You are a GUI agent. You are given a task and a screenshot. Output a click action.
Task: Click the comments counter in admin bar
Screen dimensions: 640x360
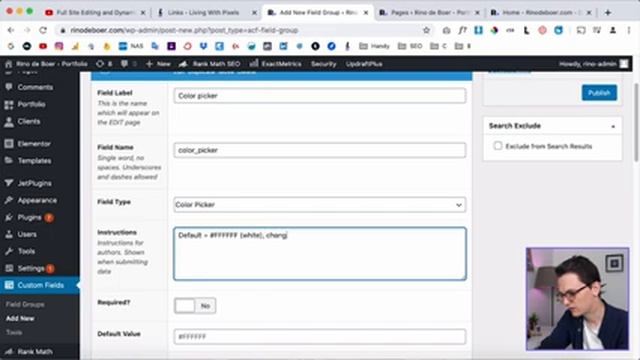129,64
